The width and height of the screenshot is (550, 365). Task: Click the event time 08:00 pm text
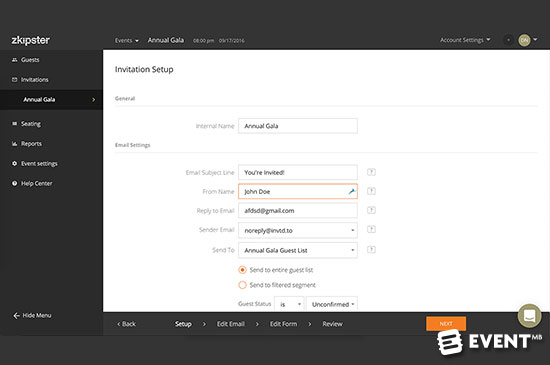click(x=203, y=41)
